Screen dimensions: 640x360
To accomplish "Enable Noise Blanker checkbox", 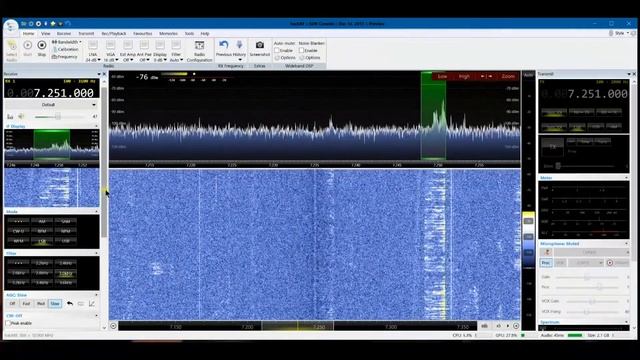I will tap(302, 51).
